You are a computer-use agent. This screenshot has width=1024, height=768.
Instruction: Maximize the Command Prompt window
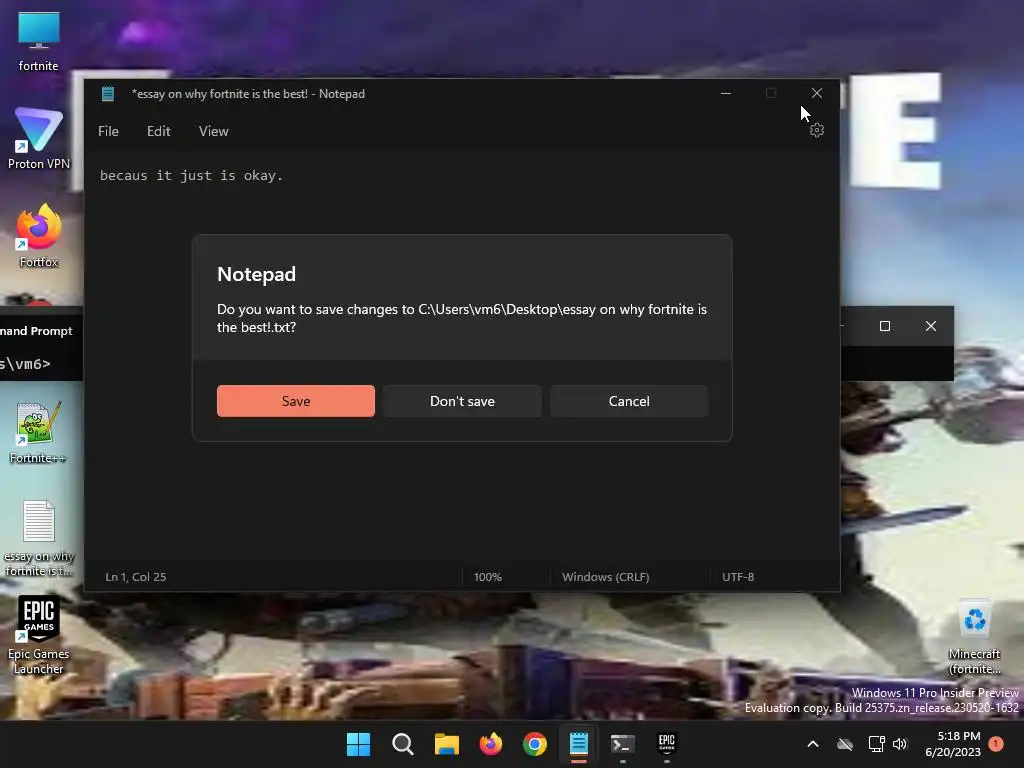885,326
